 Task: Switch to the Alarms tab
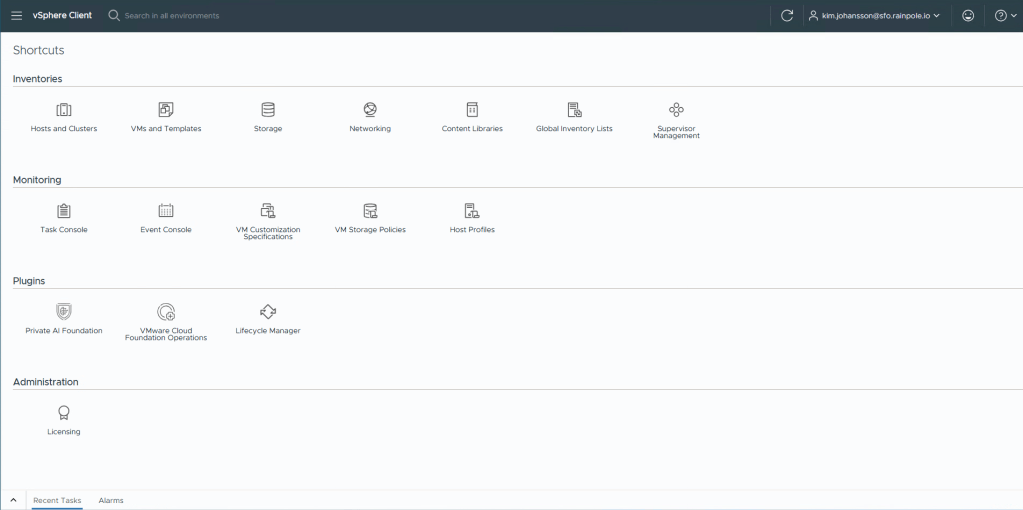(x=111, y=500)
